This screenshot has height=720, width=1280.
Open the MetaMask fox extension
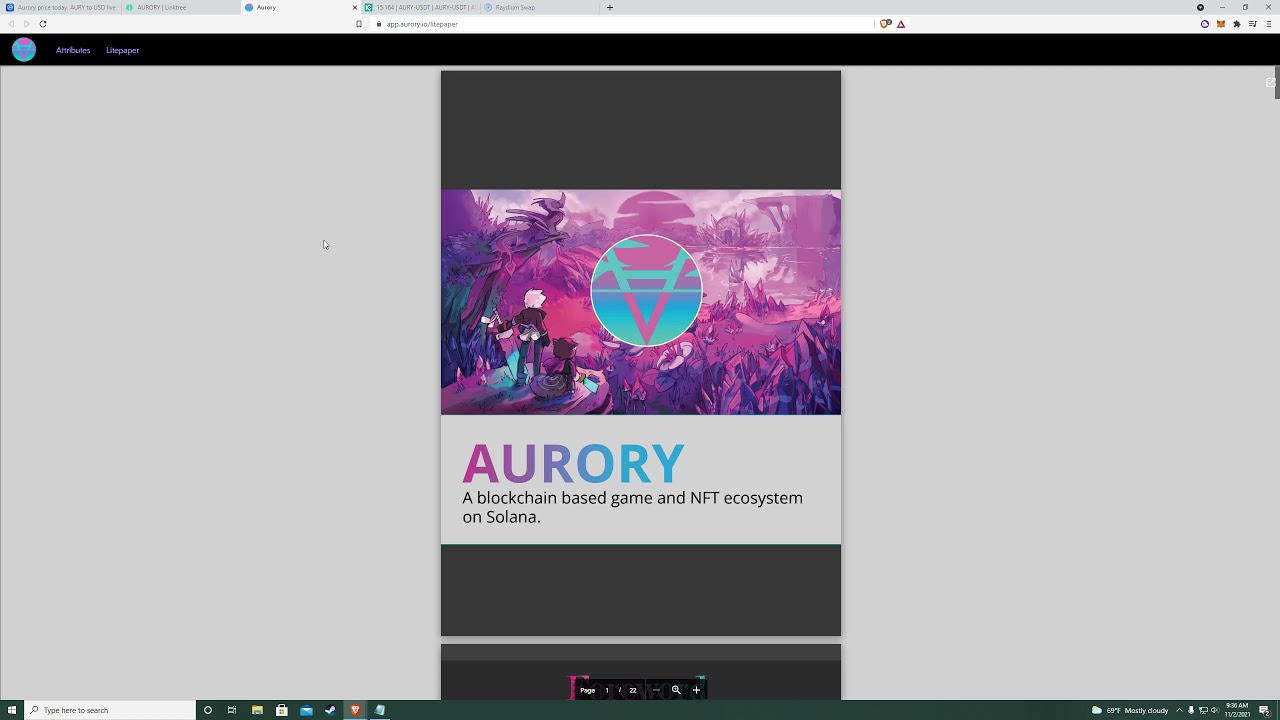point(1221,24)
